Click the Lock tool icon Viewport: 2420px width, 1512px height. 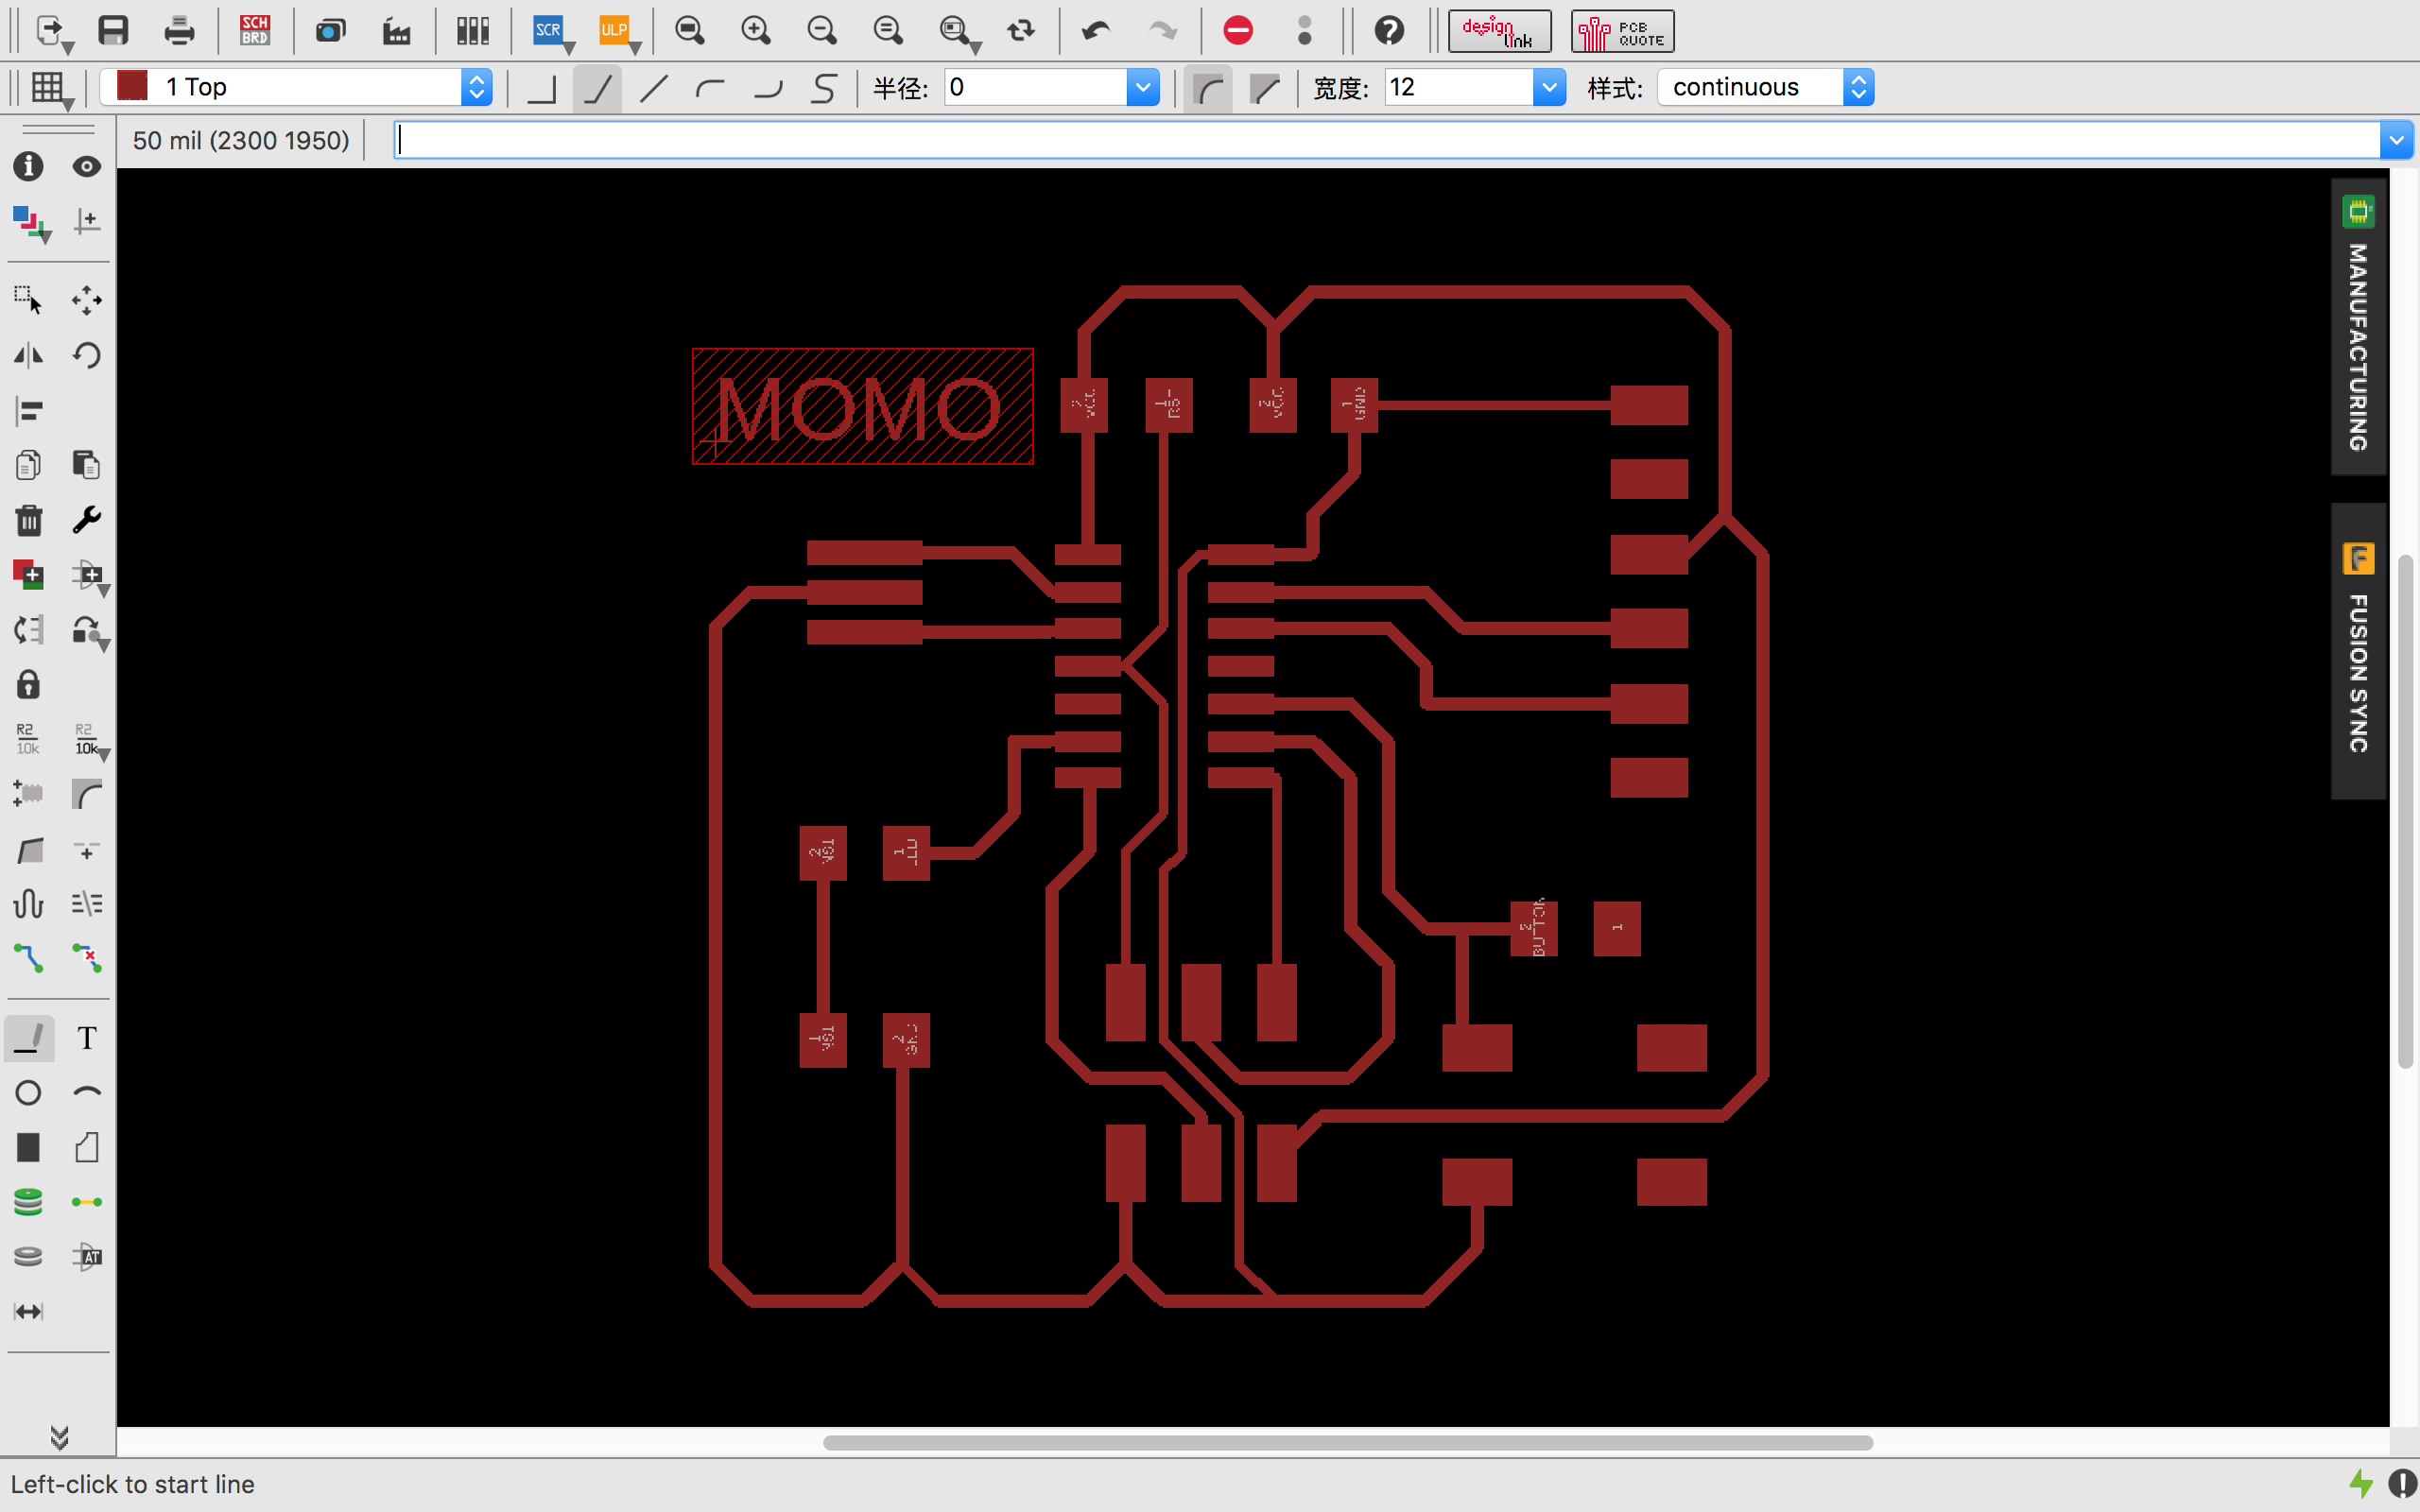[x=28, y=685]
